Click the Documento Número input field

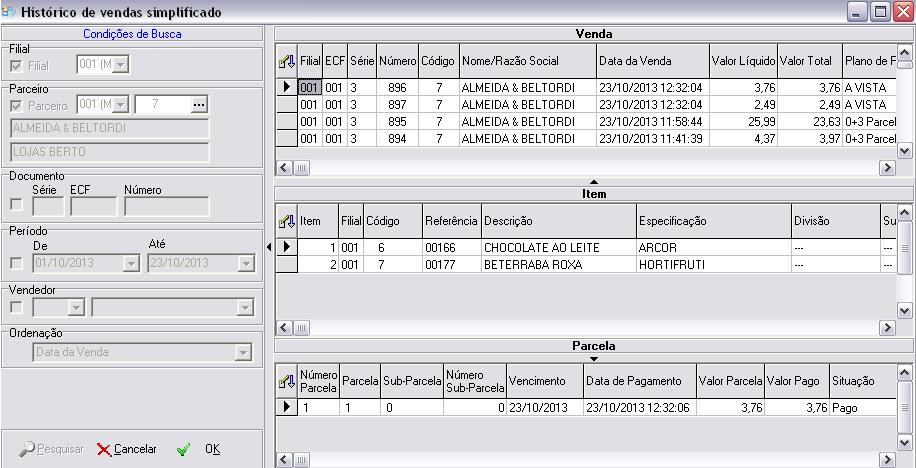click(166, 206)
